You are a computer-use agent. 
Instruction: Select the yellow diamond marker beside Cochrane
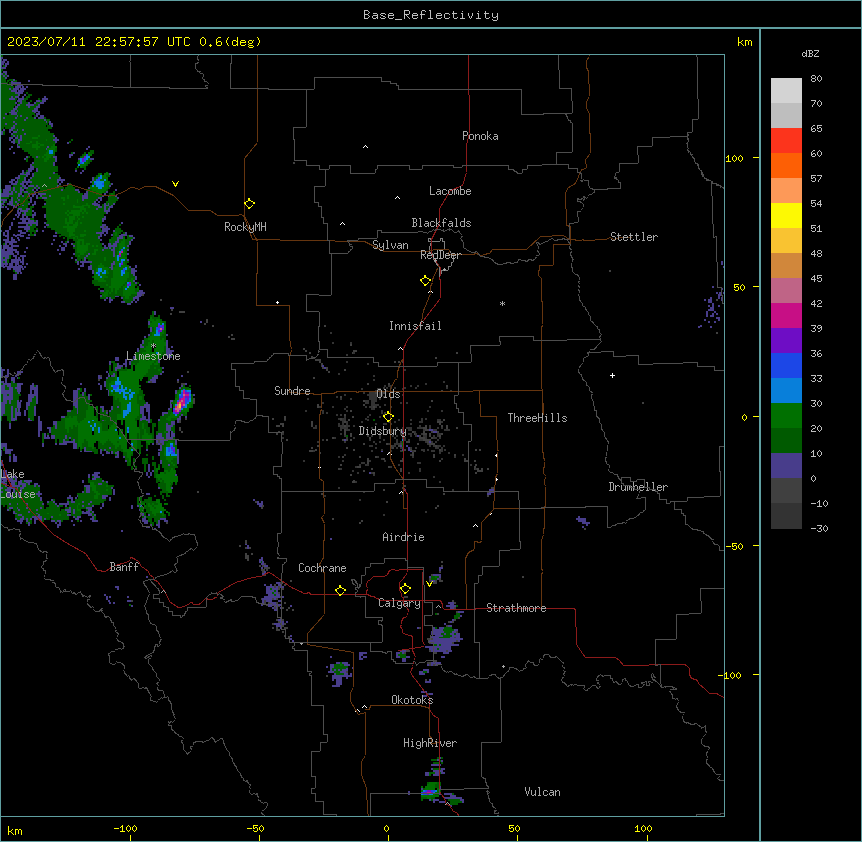pyautogui.click(x=340, y=590)
